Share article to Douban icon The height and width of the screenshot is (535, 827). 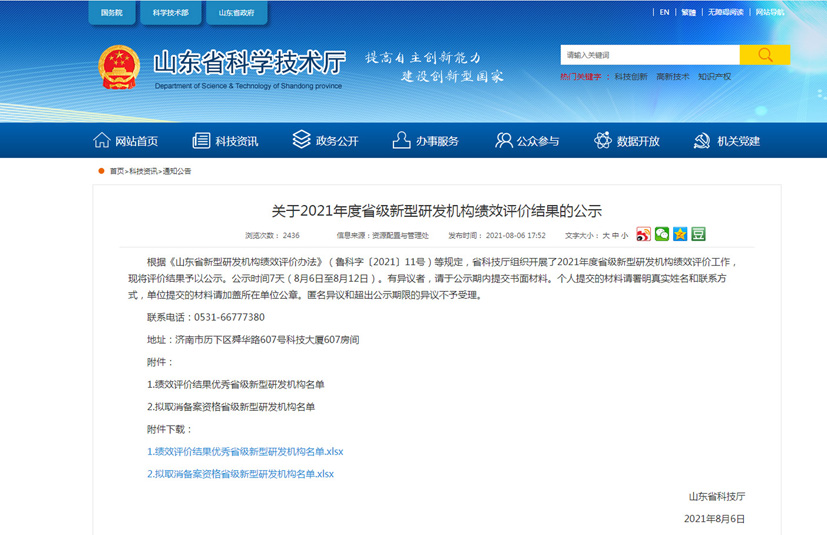(698, 234)
